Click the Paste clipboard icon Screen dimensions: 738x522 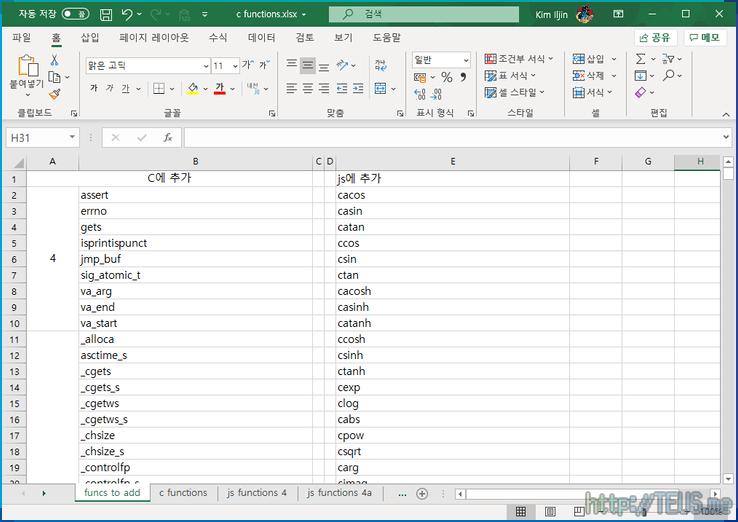28,65
